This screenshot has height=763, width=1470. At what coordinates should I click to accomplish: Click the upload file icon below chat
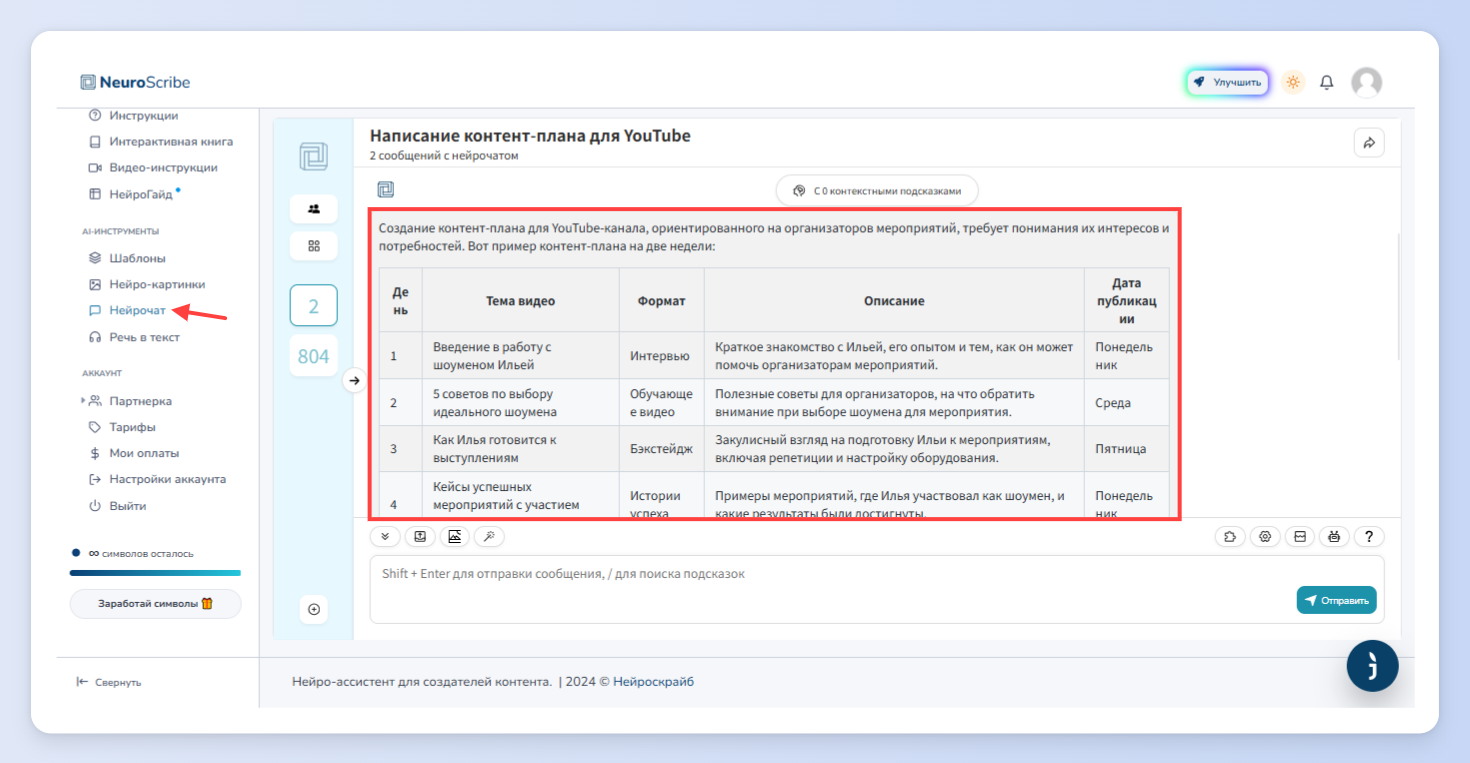pos(420,537)
